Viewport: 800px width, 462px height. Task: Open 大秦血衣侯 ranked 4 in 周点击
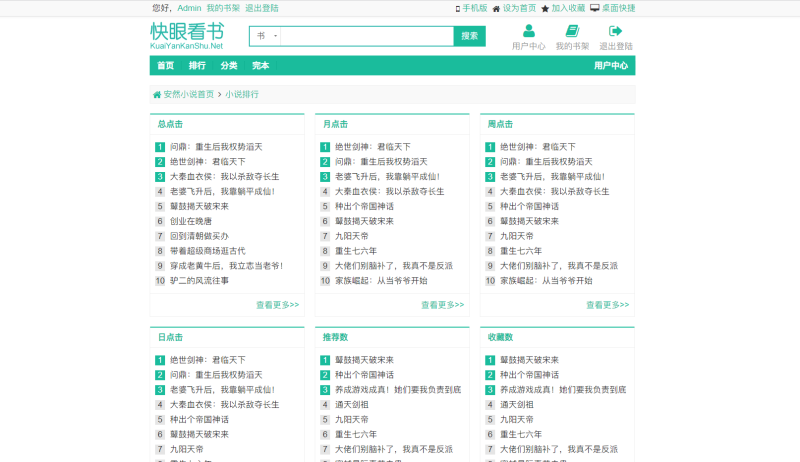[x=555, y=191]
